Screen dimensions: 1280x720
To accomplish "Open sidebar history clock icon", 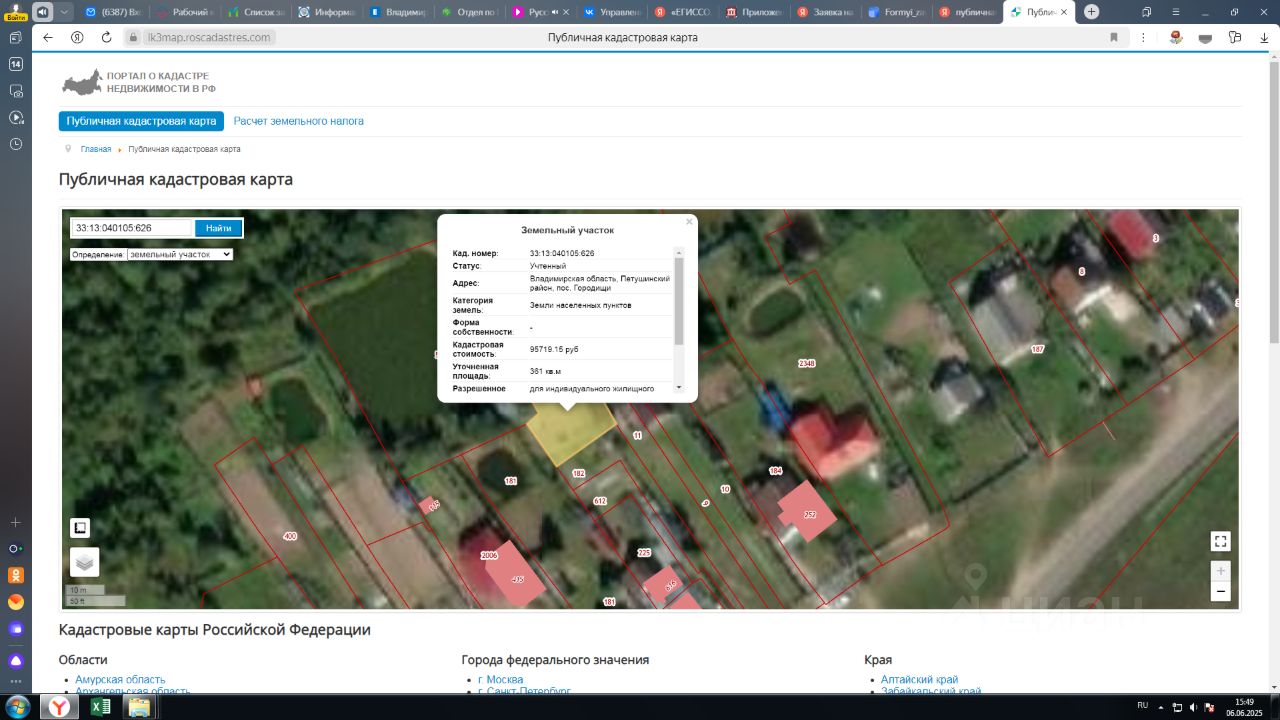I will (16, 144).
